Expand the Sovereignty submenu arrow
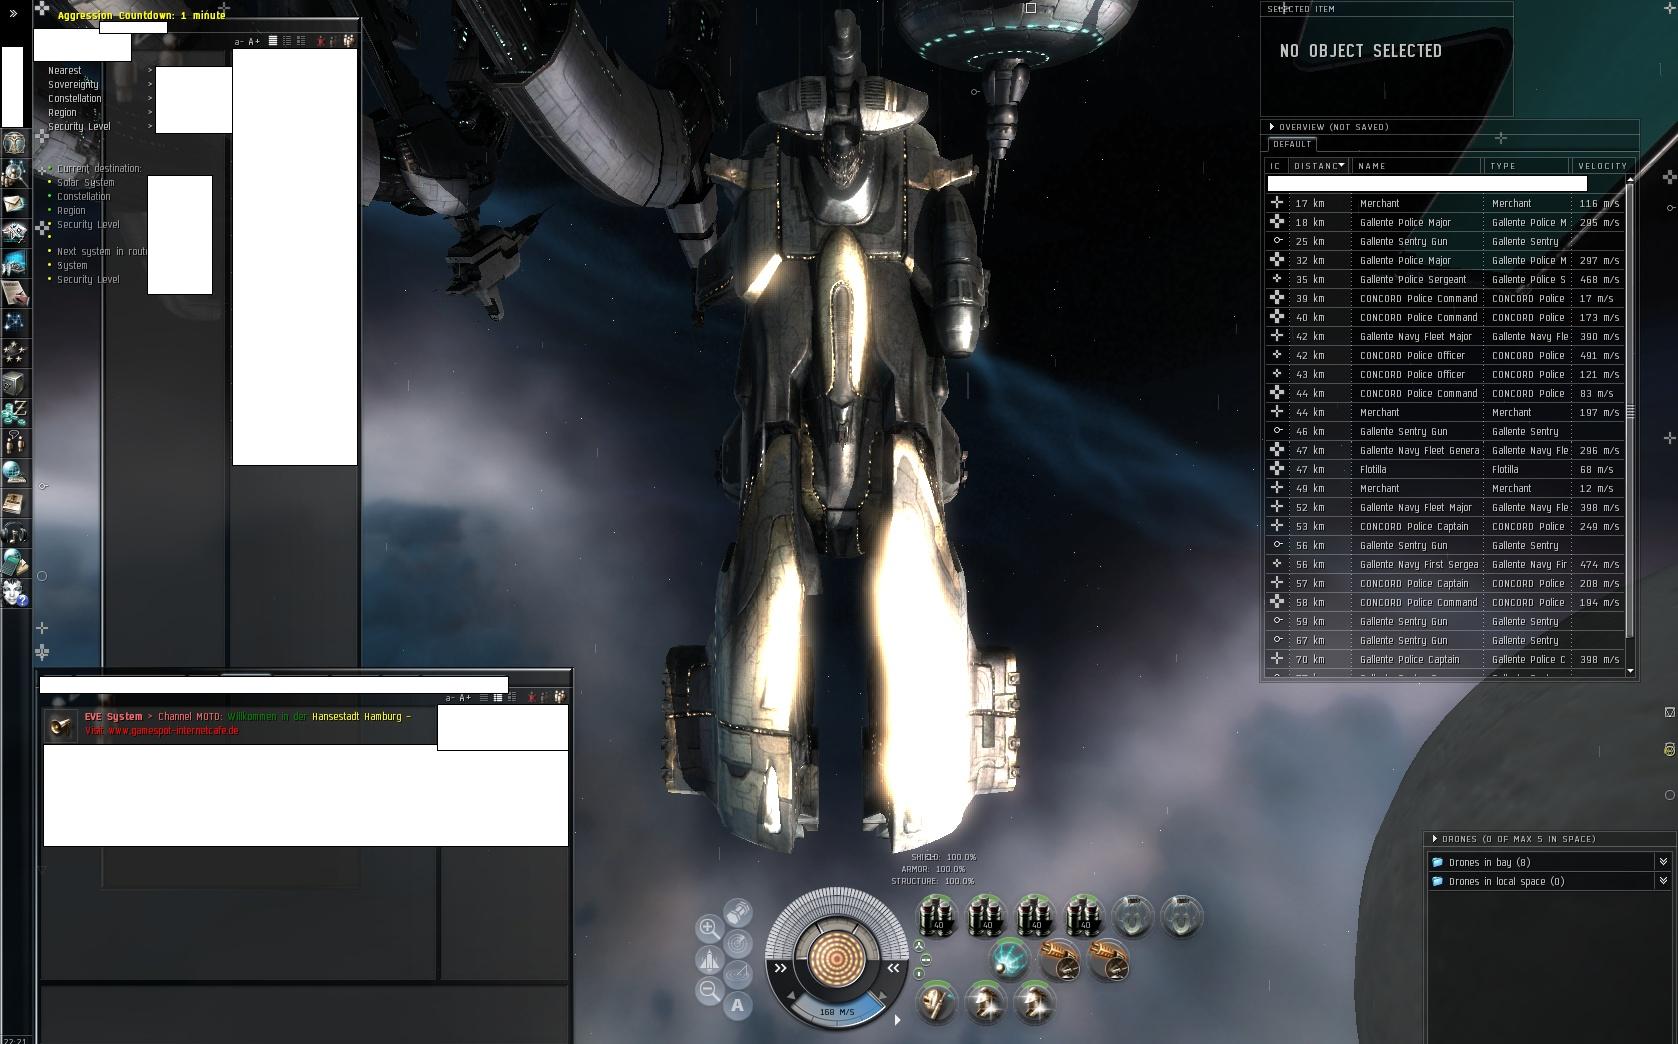Screen dimensions: 1678x1044 [x=150, y=84]
